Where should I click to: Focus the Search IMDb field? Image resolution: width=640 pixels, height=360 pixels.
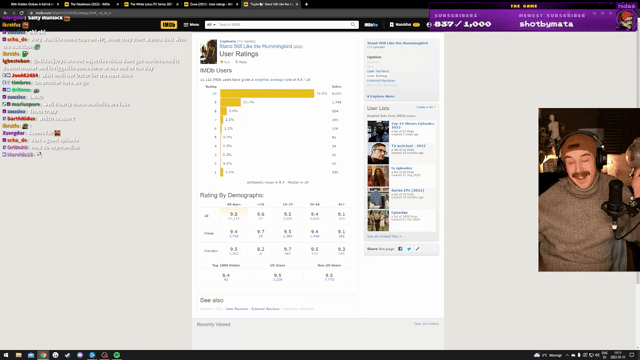click(x=284, y=24)
